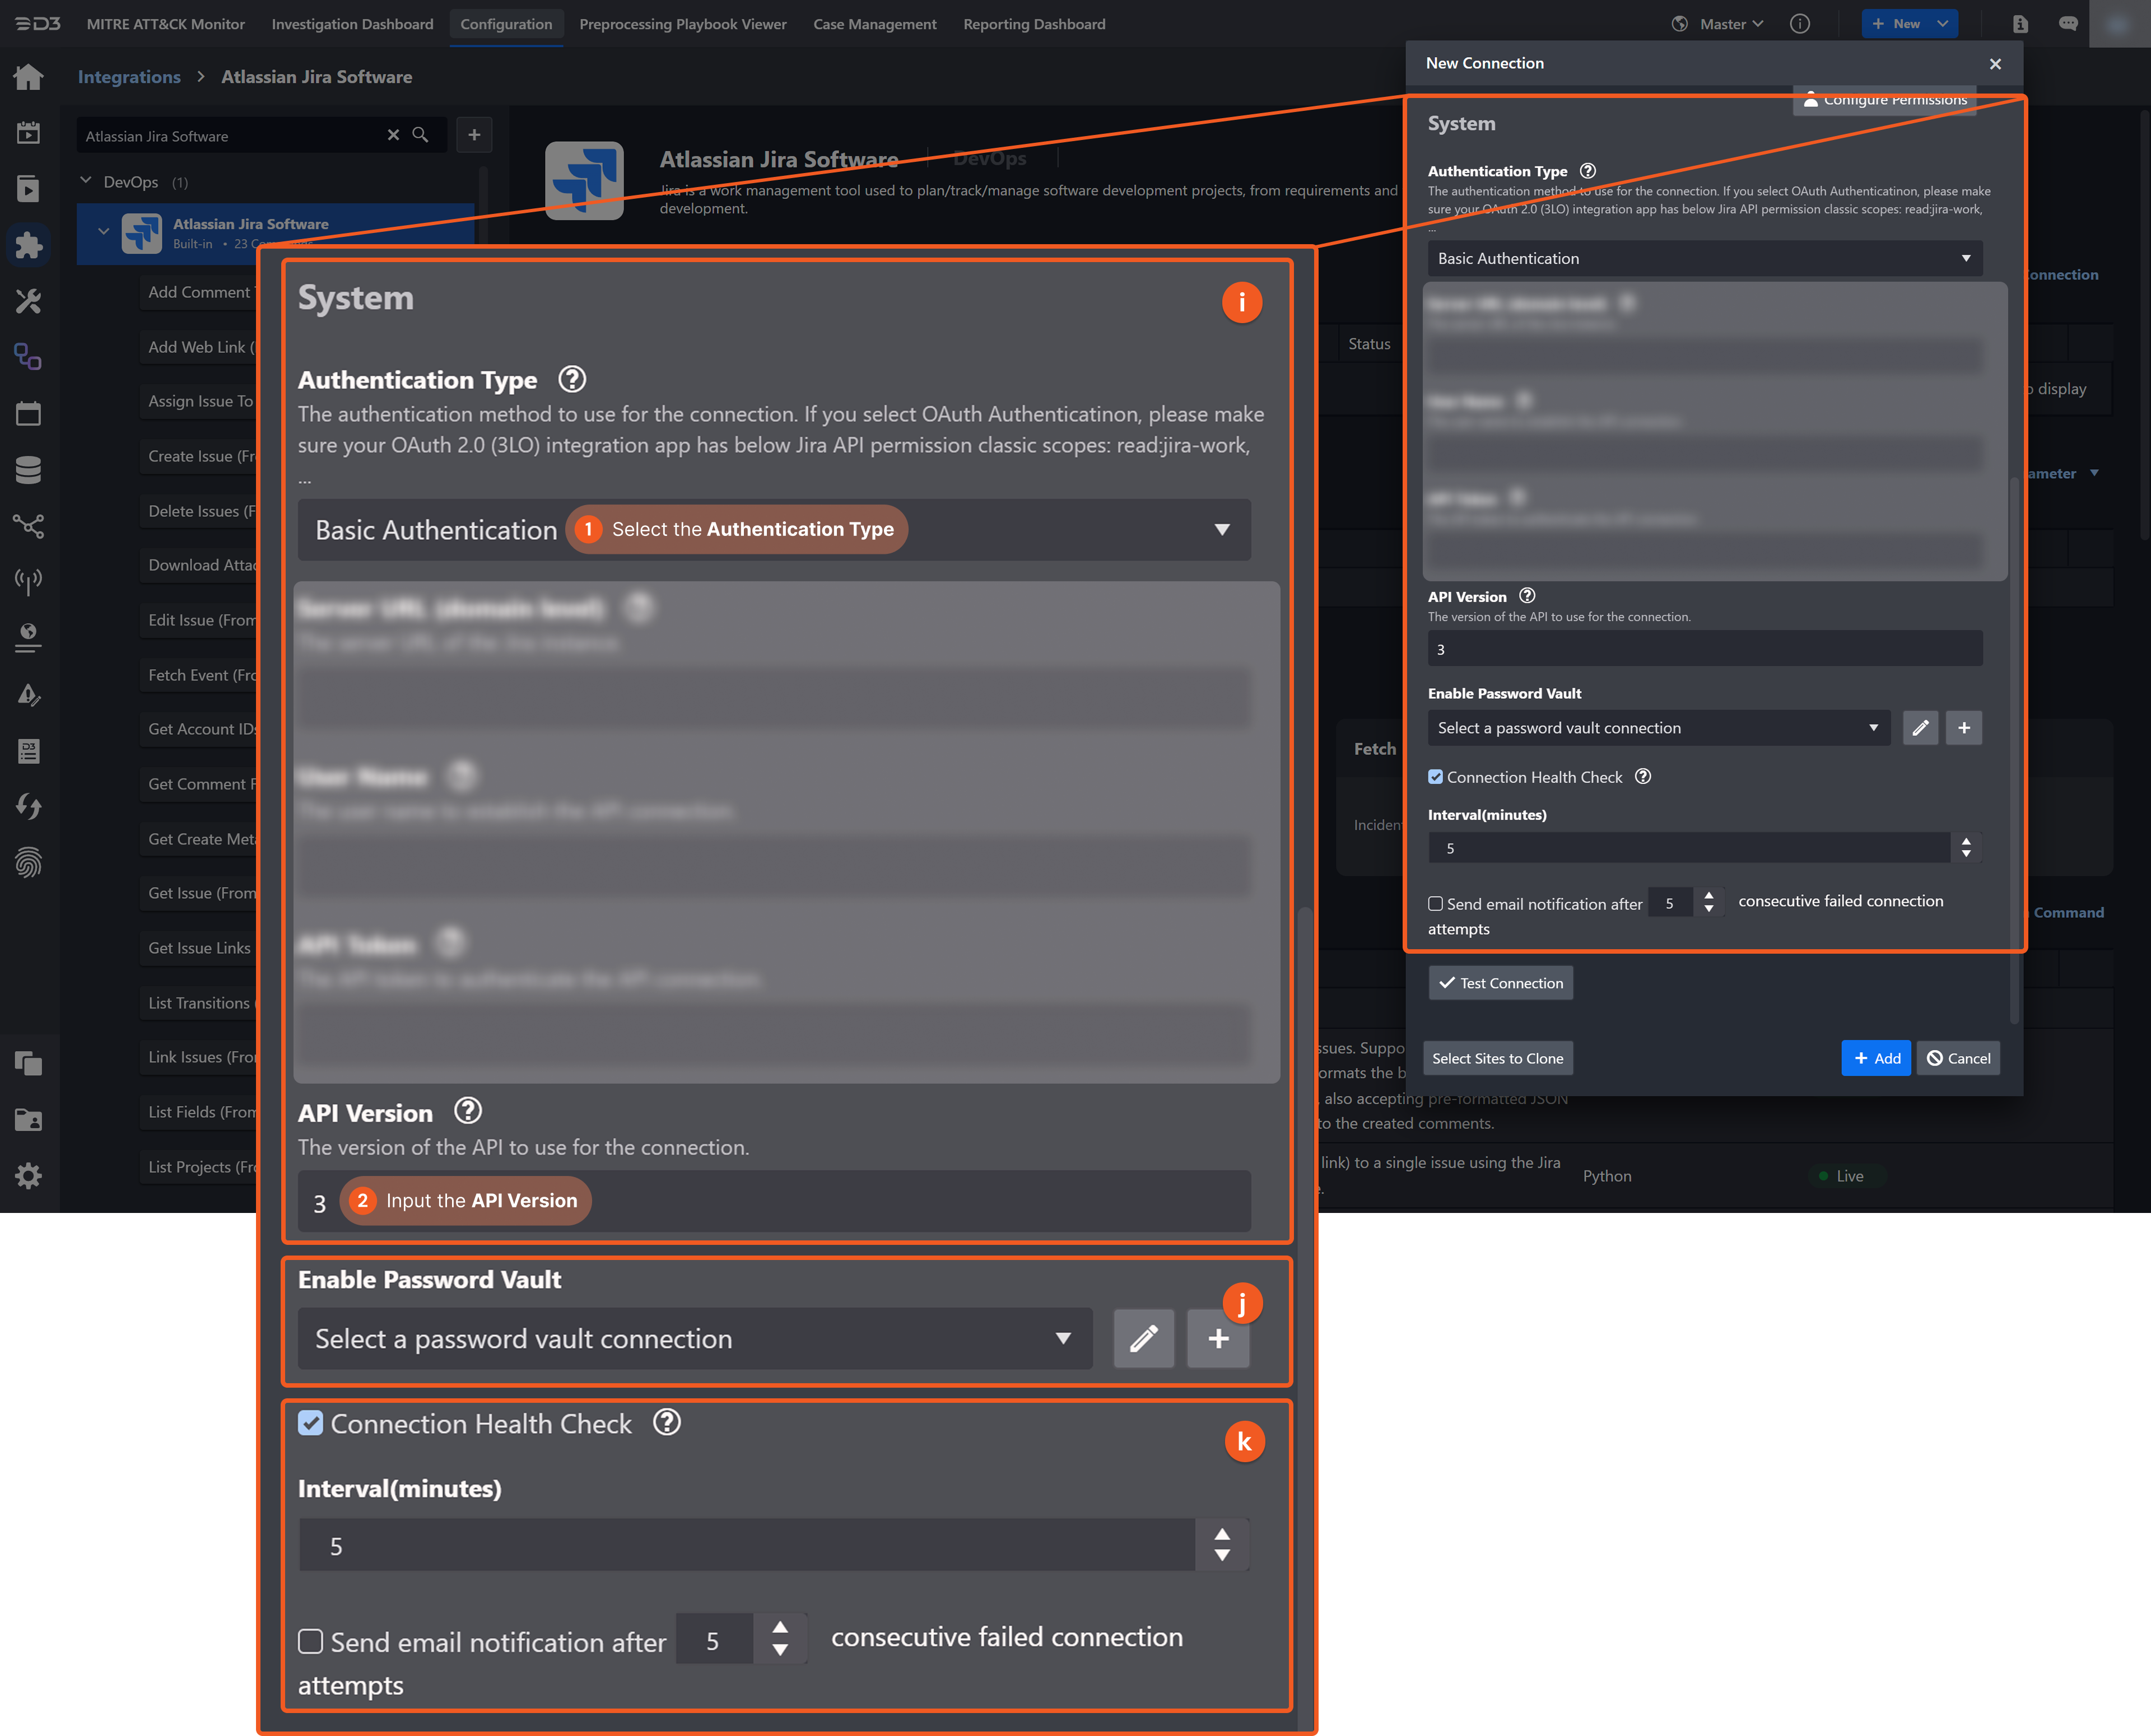Click the chat bubble icon in top bar
Image resolution: width=2151 pixels, height=1736 pixels.
click(2068, 24)
